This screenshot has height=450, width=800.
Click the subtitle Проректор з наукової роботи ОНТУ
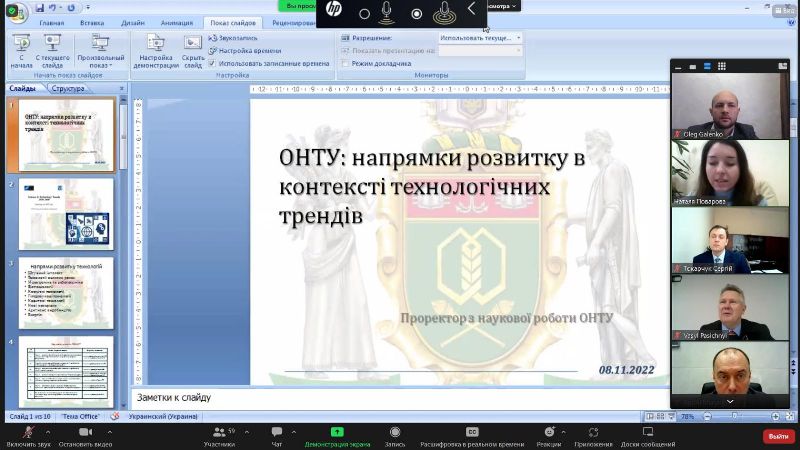click(507, 318)
